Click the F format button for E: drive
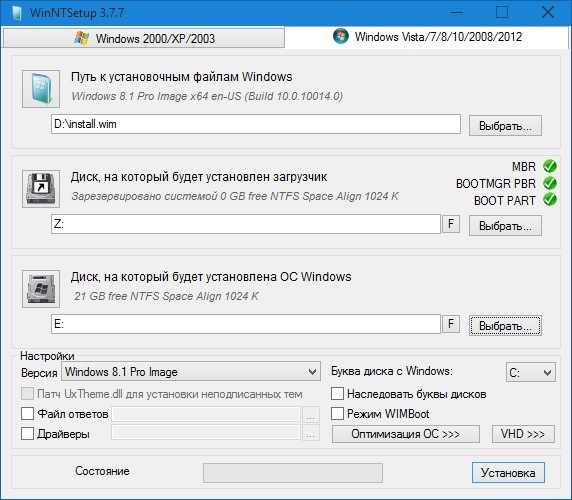 451,324
